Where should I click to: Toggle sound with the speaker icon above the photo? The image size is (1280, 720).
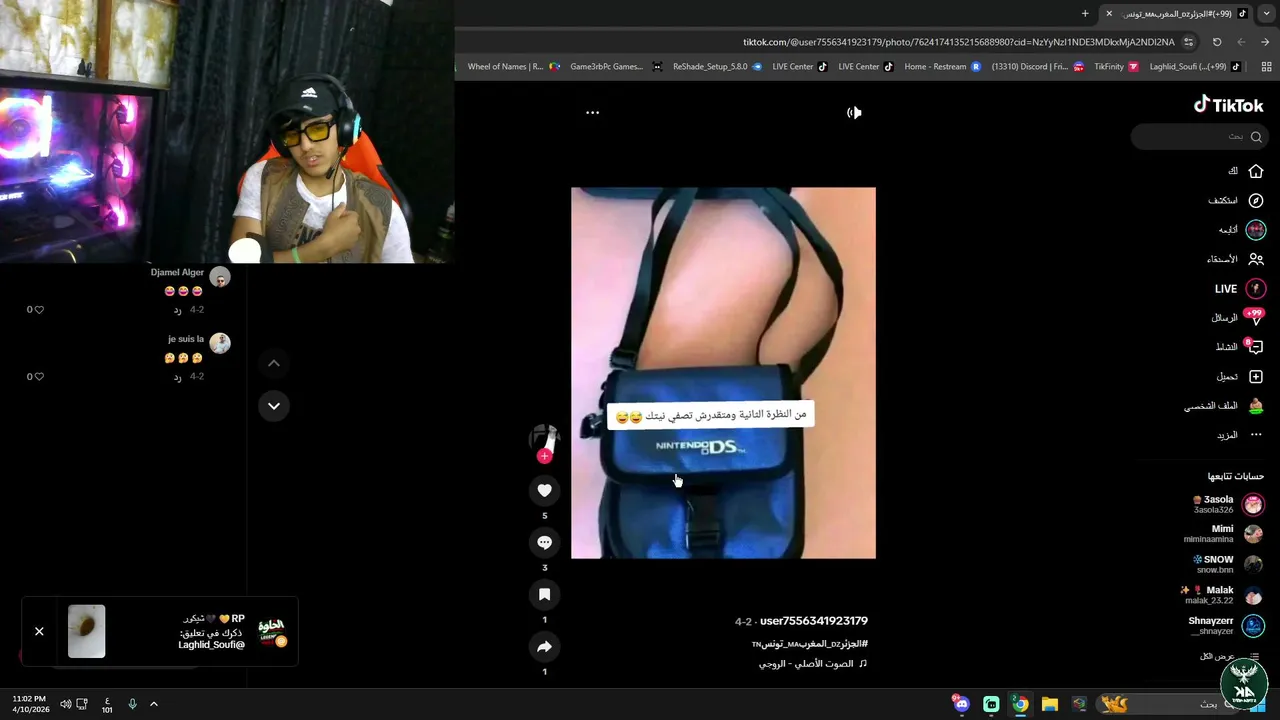(854, 112)
